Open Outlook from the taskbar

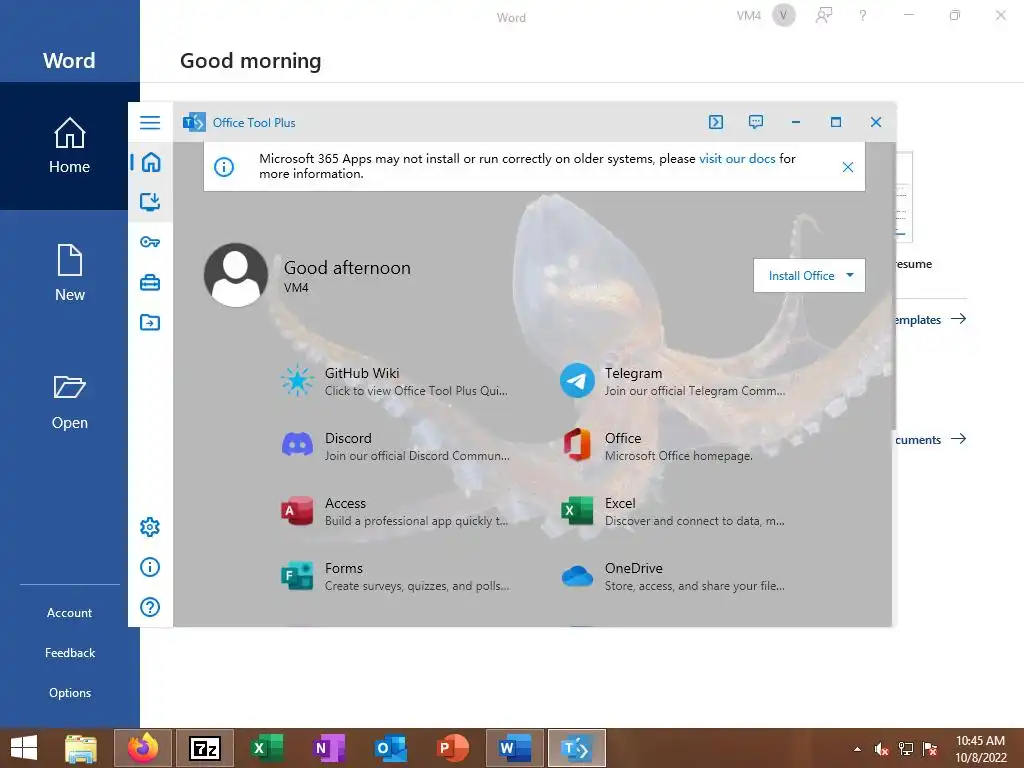(x=391, y=748)
